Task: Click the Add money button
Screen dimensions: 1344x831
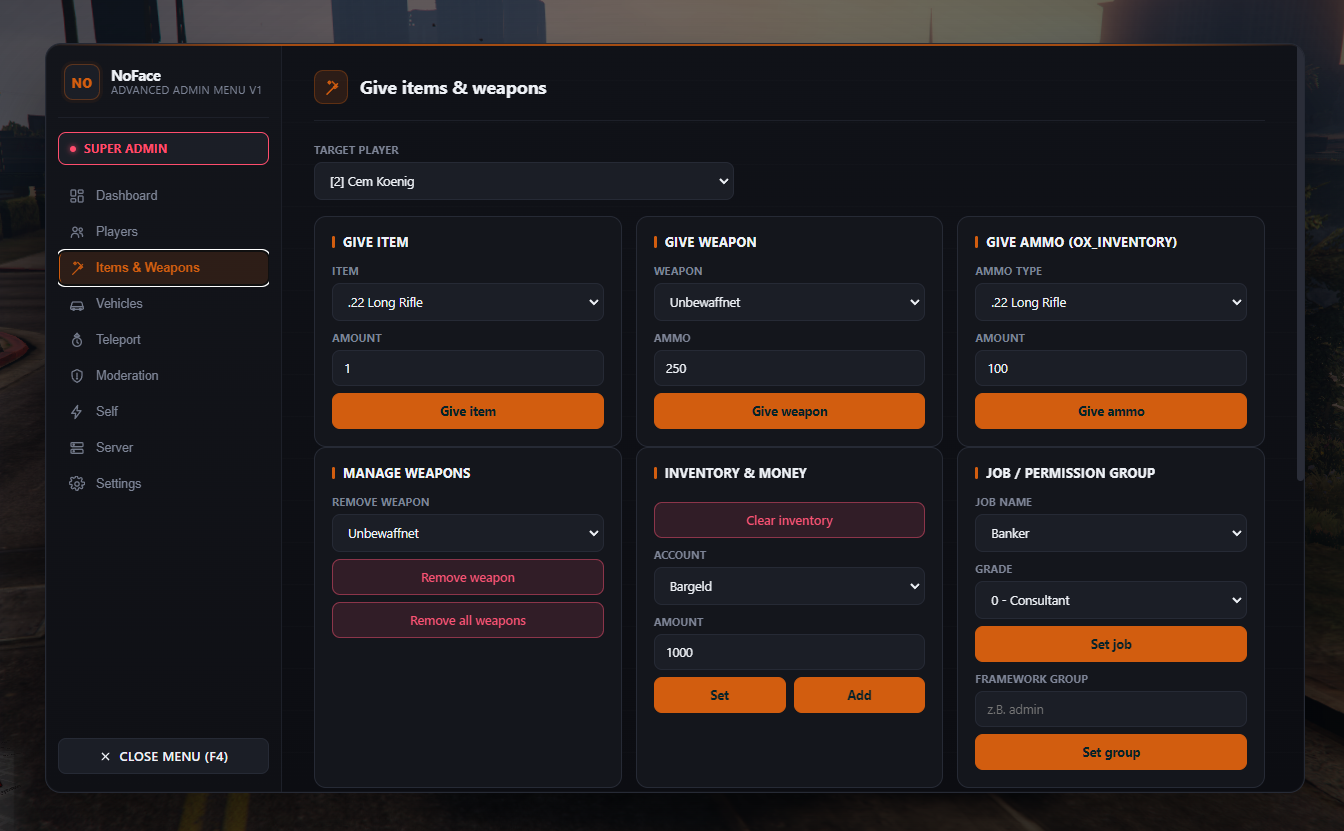Action: 859,695
